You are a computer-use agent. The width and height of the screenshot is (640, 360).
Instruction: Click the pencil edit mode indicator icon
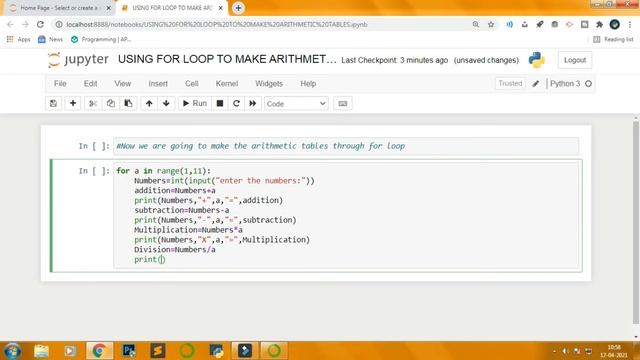tap(536, 84)
